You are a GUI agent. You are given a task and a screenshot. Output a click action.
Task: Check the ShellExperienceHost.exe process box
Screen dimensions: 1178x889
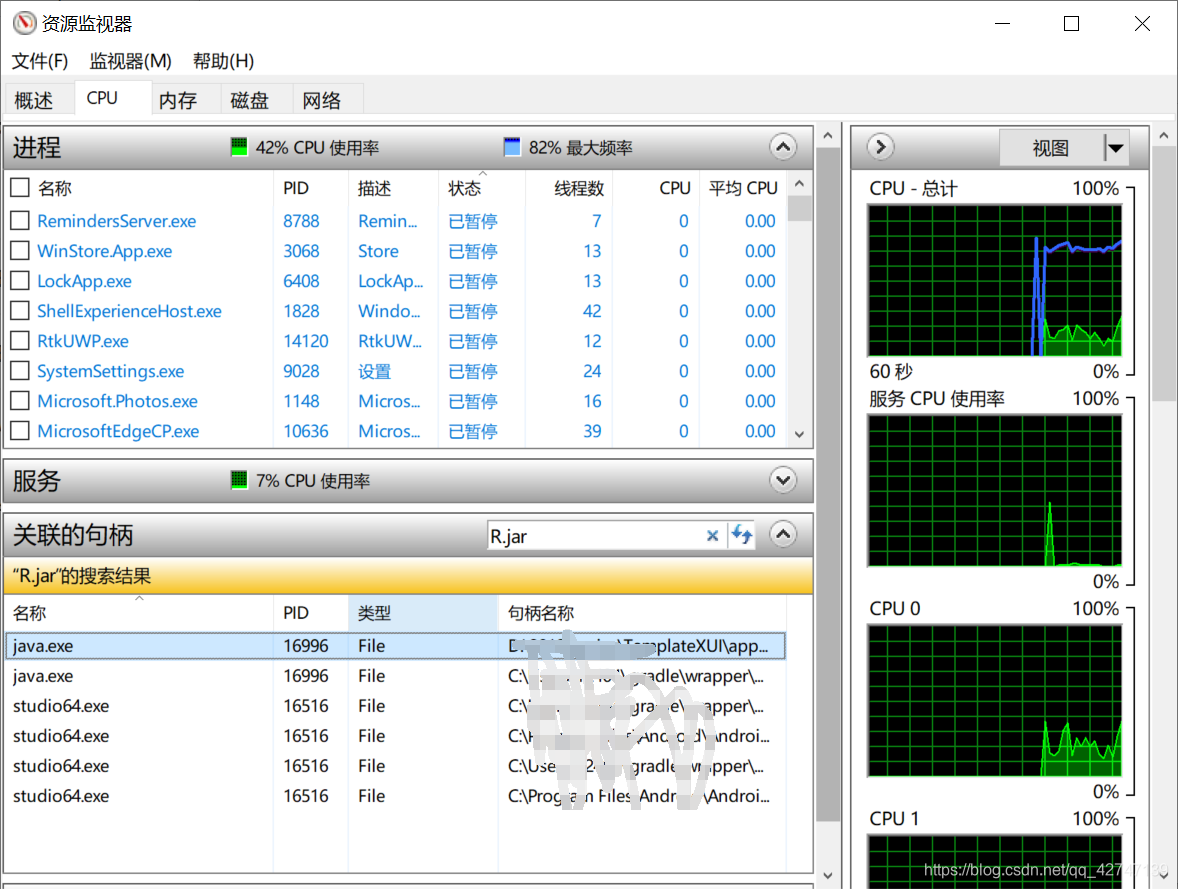[x=20, y=311]
